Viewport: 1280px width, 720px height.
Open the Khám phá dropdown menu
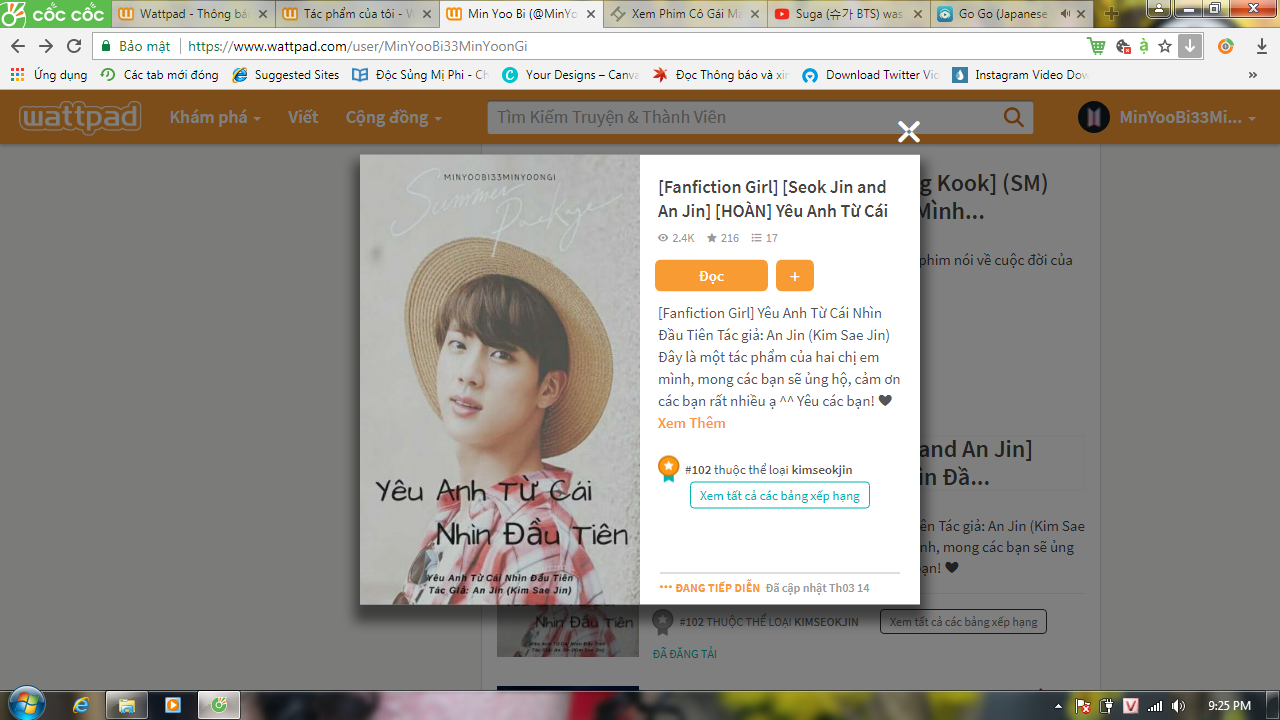215,117
